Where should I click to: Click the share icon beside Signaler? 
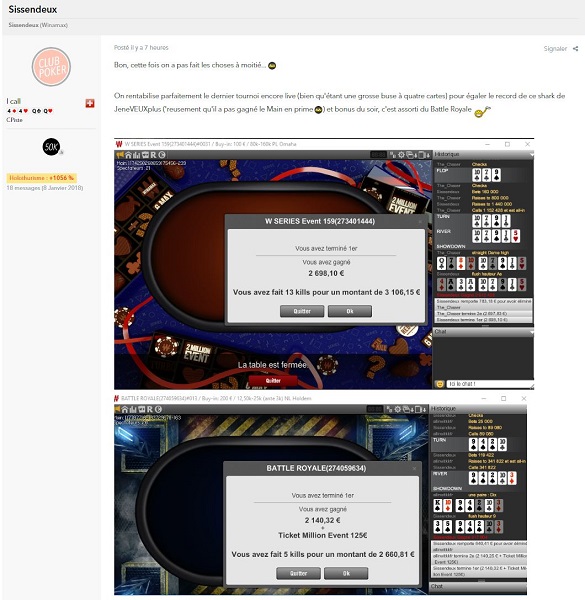(x=575, y=49)
